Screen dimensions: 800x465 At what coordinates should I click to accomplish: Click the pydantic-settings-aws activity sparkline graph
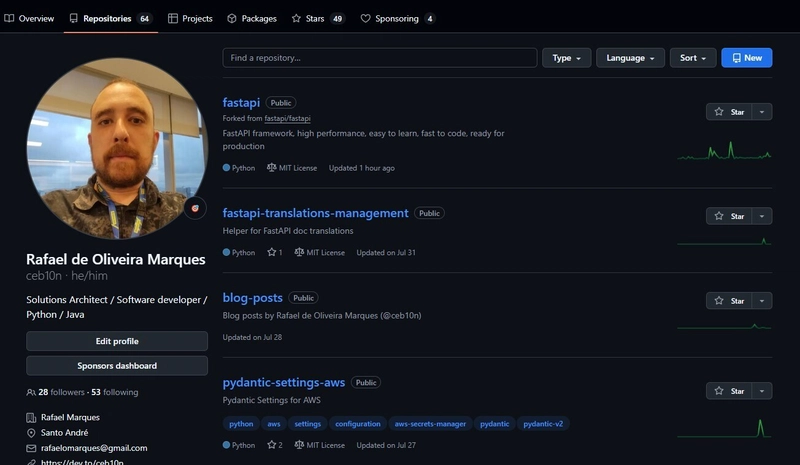coord(724,428)
